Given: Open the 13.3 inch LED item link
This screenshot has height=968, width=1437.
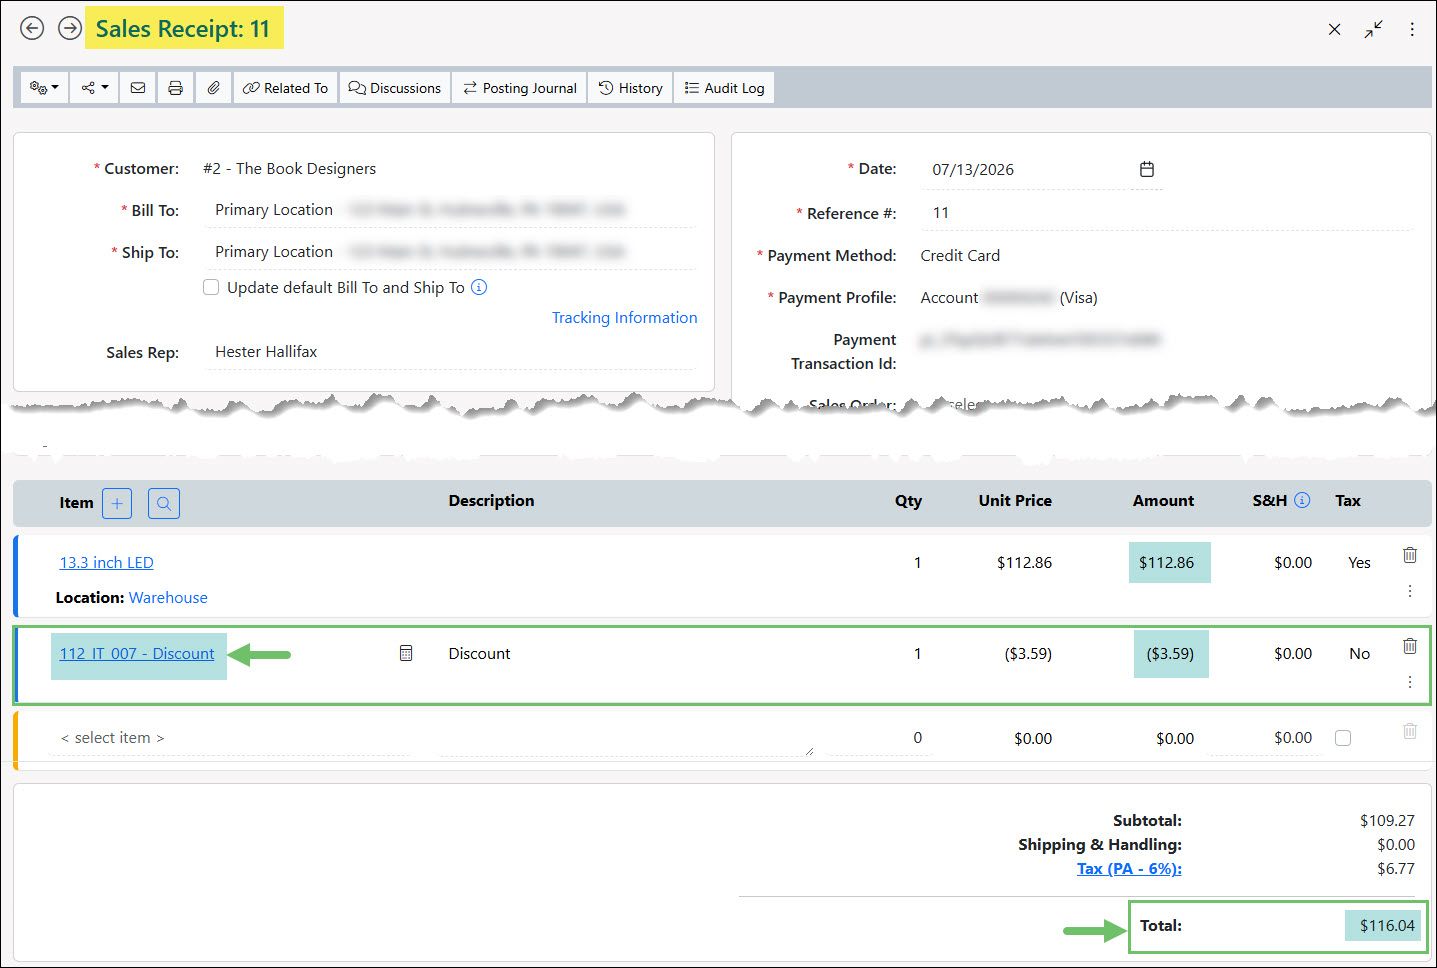Looking at the screenshot, I should coord(107,563).
